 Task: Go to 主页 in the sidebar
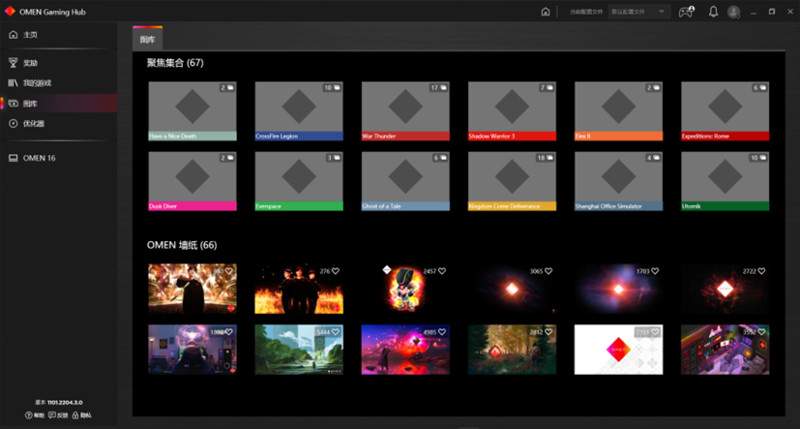(59, 35)
